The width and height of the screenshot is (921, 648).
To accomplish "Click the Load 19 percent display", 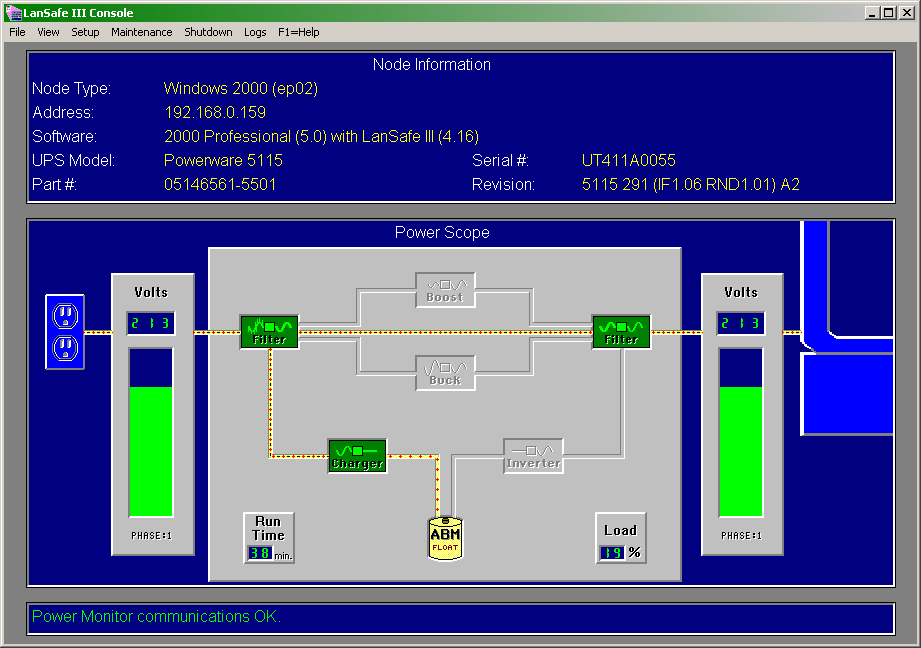I will [x=621, y=538].
